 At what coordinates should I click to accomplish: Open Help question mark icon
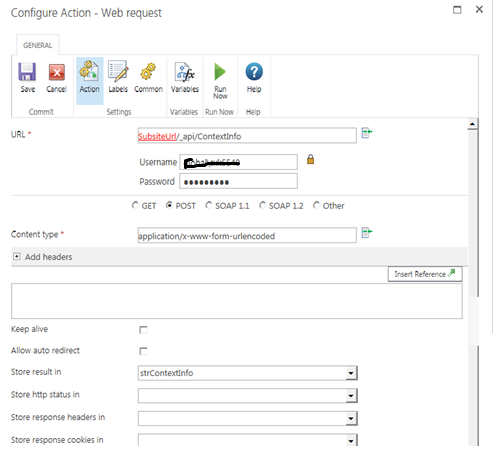(254, 71)
